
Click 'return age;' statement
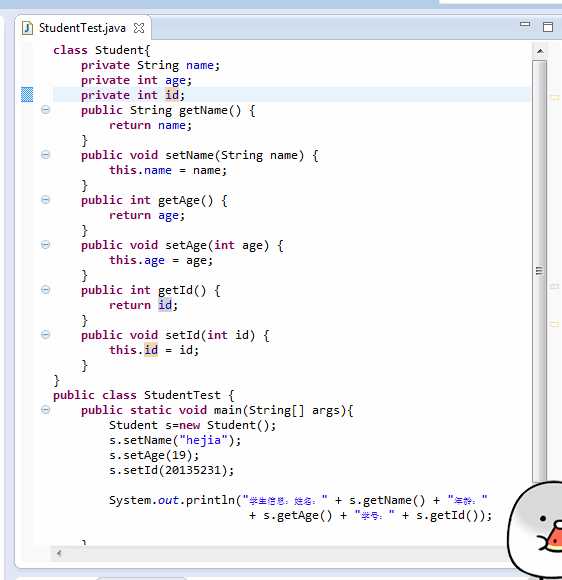[x=147, y=215]
